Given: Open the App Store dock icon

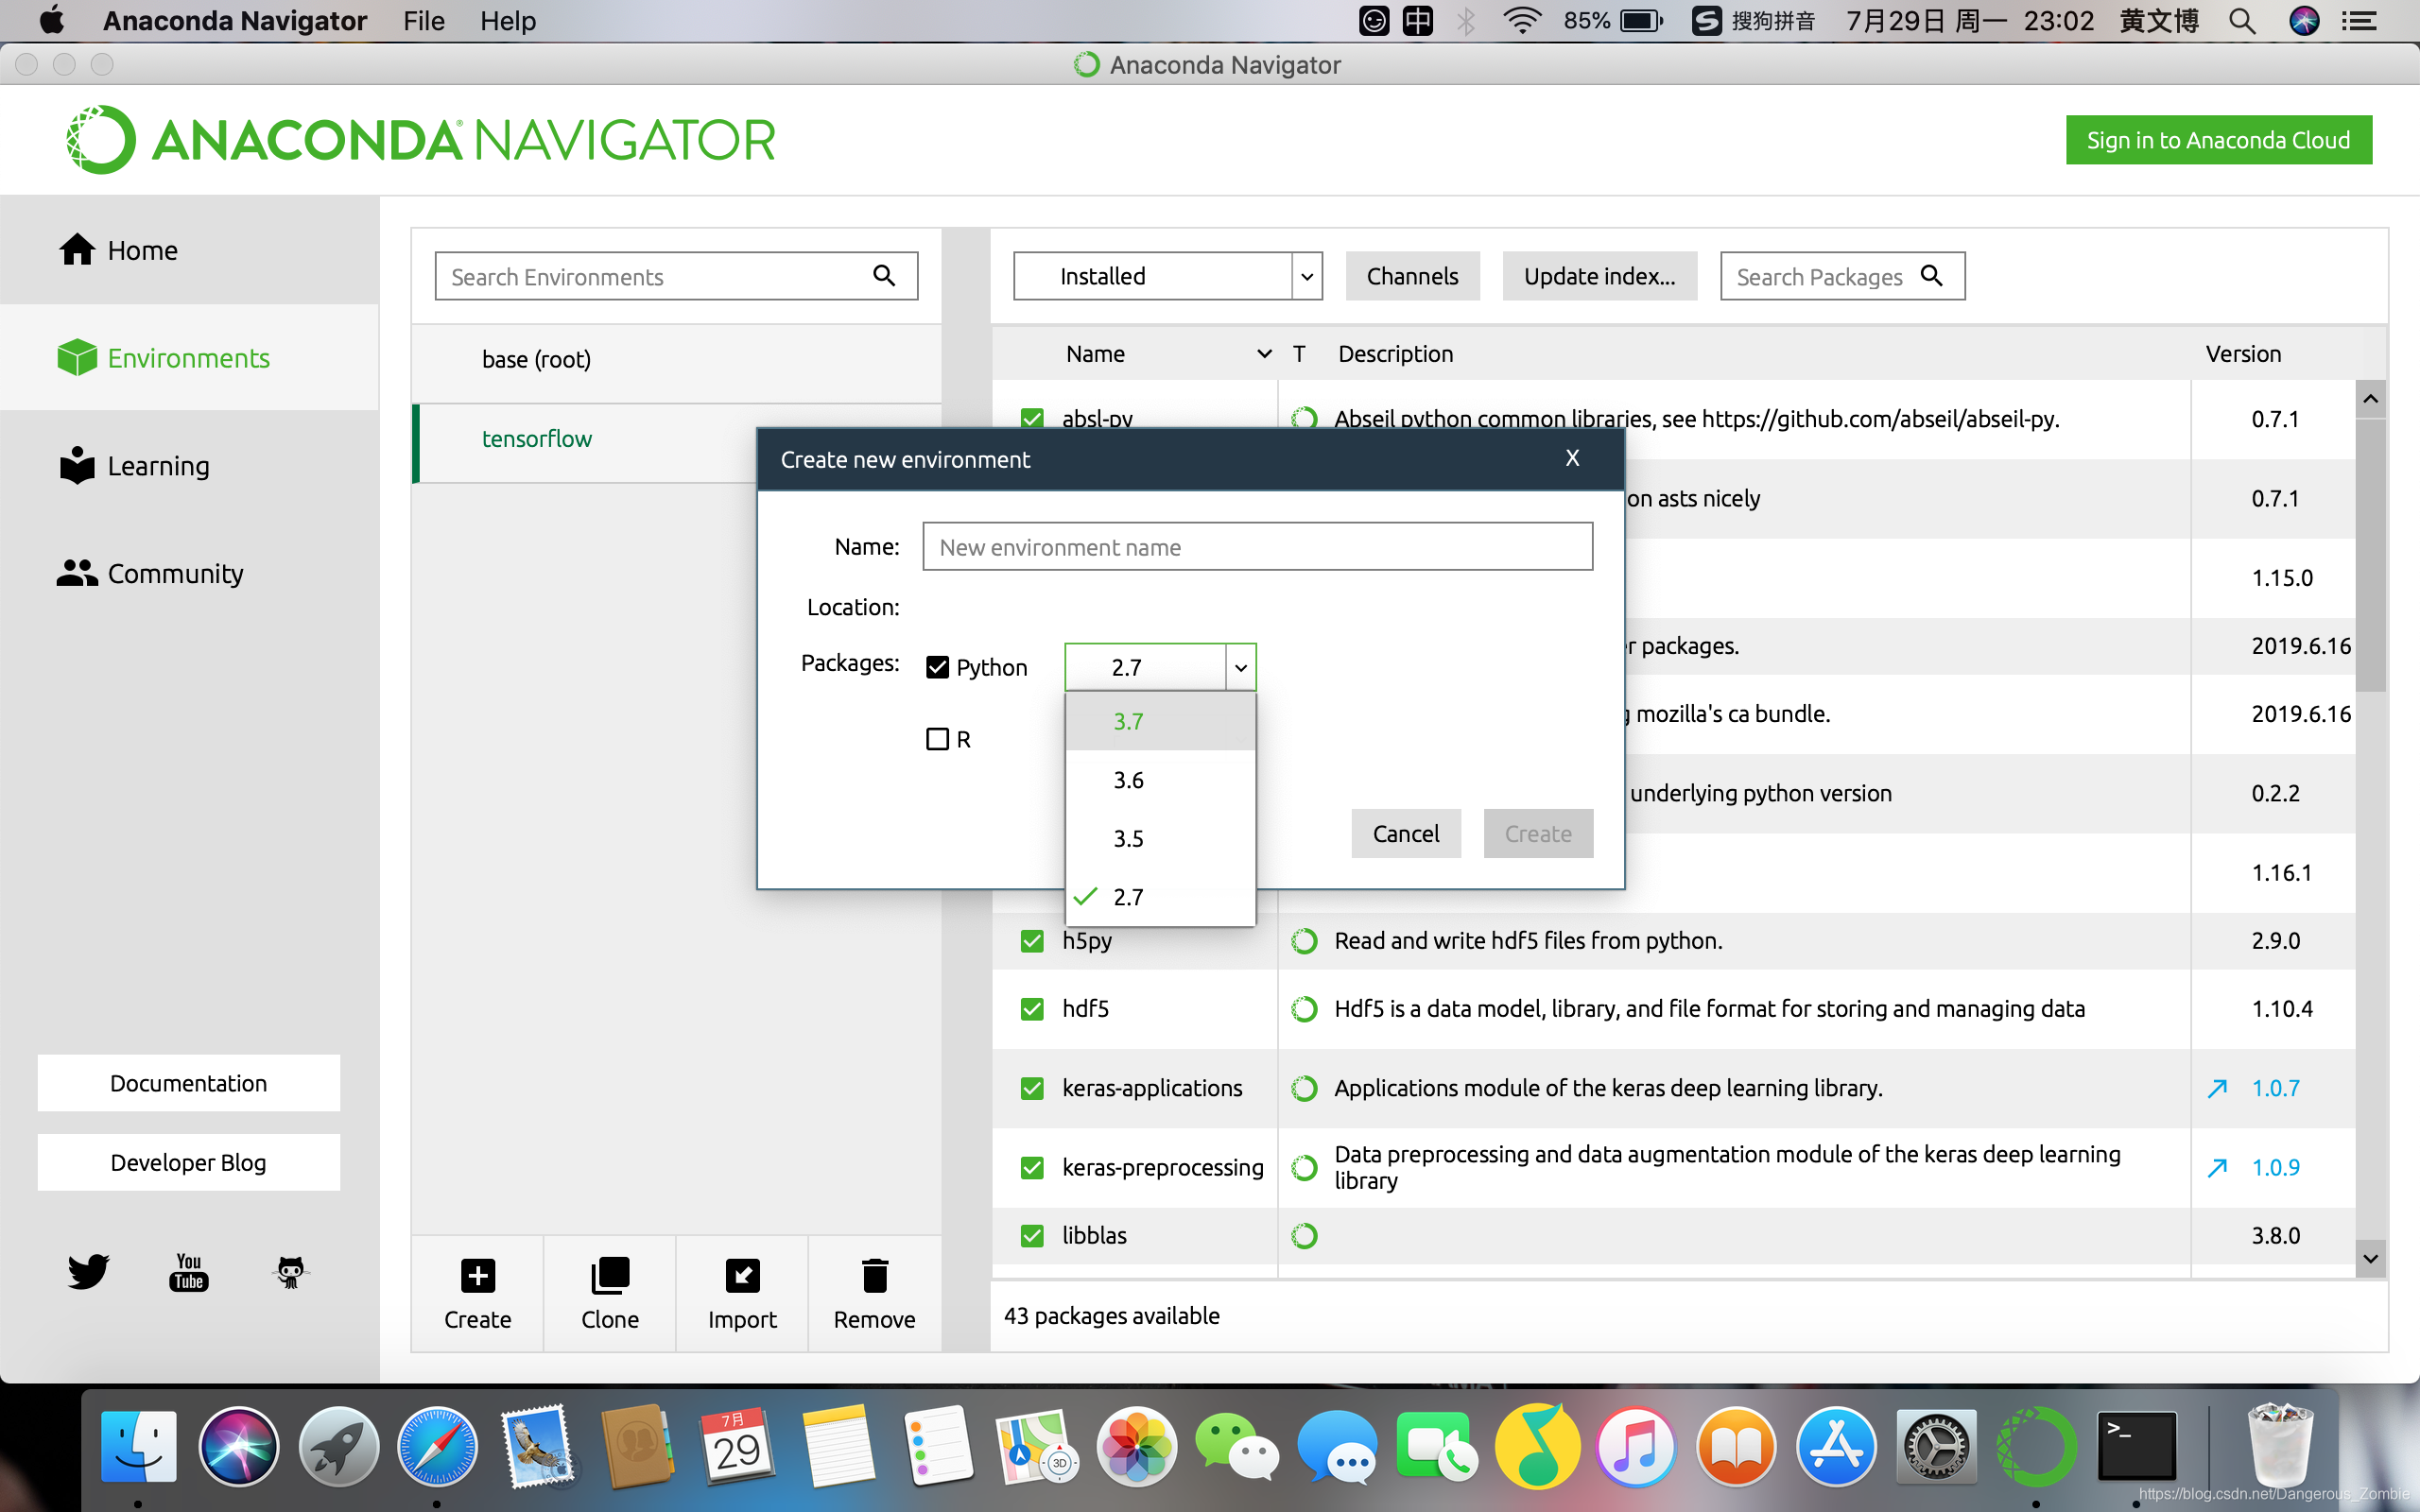Looking at the screenshot, I should (x=1836, y=1446).
